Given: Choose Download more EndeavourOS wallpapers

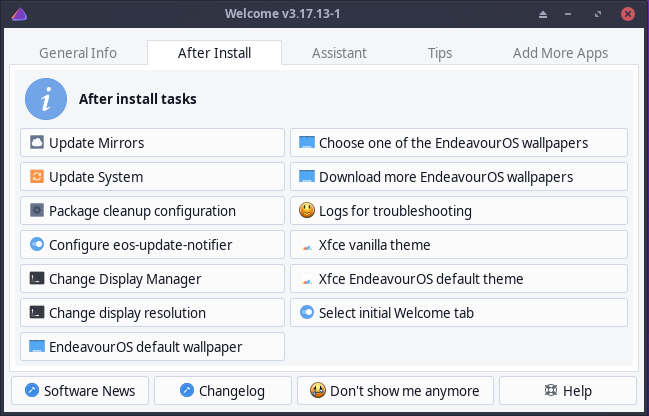Looking at the screenshot, I should coord(459,177).
